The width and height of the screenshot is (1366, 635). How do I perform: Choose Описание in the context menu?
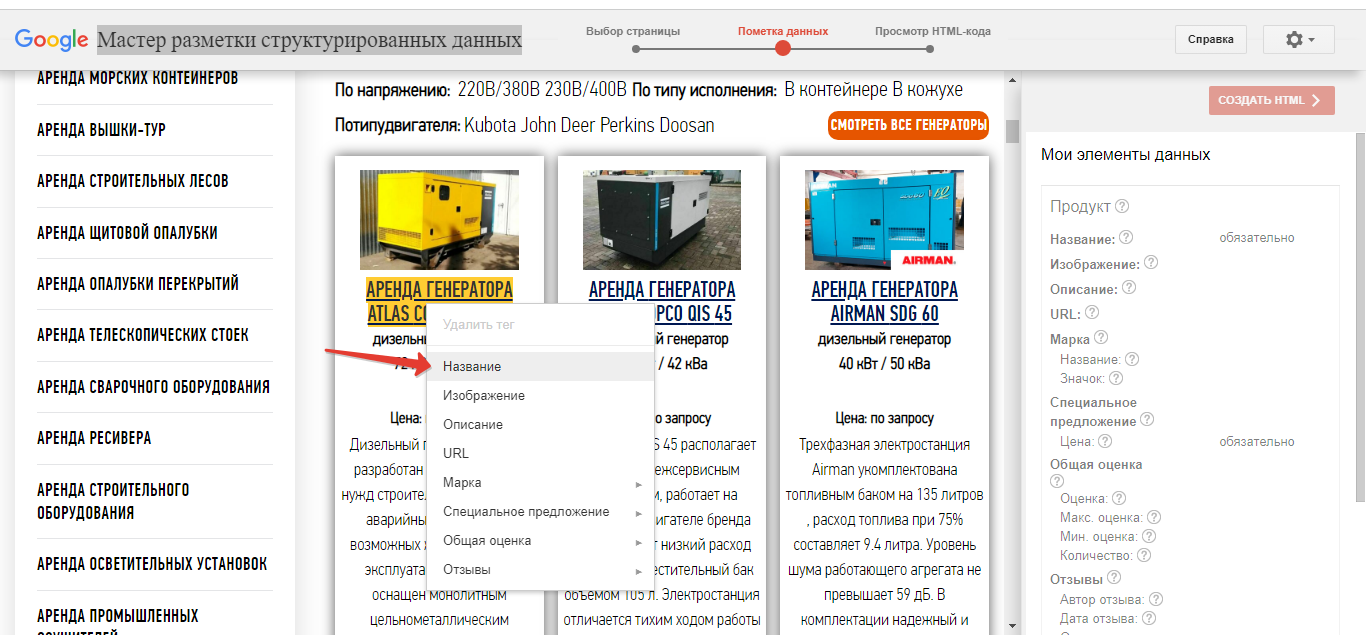[540, 425]
